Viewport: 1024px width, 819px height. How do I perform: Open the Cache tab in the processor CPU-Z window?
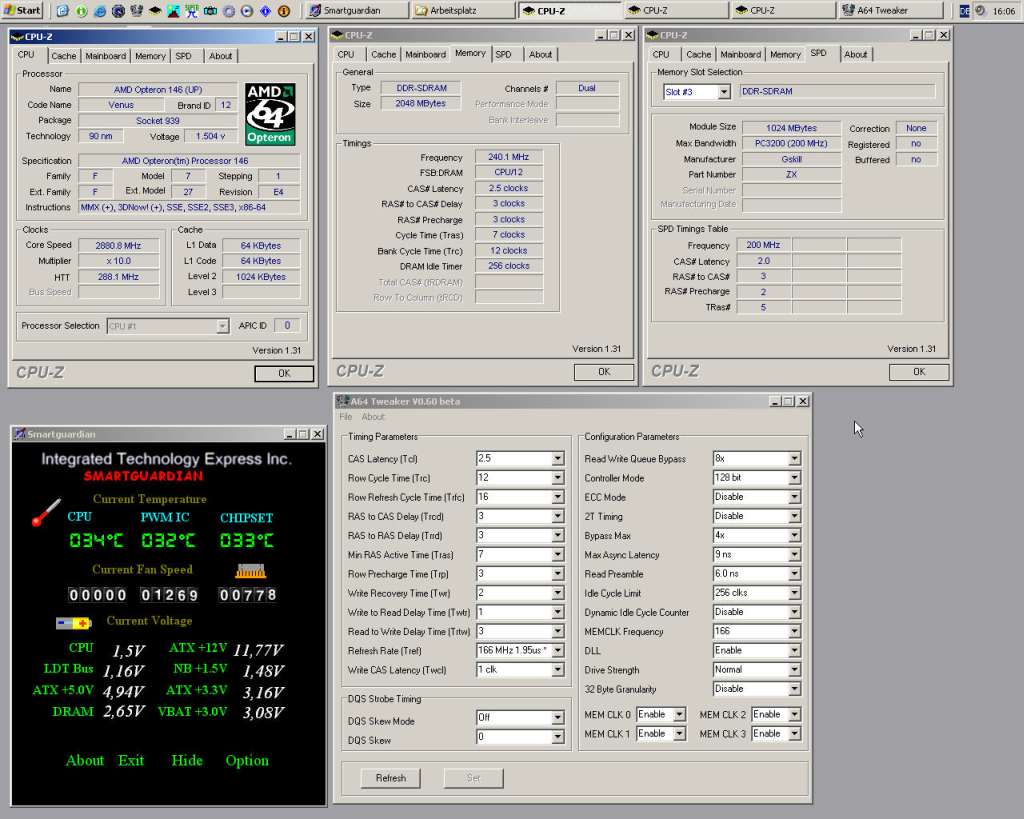(63, 56)
